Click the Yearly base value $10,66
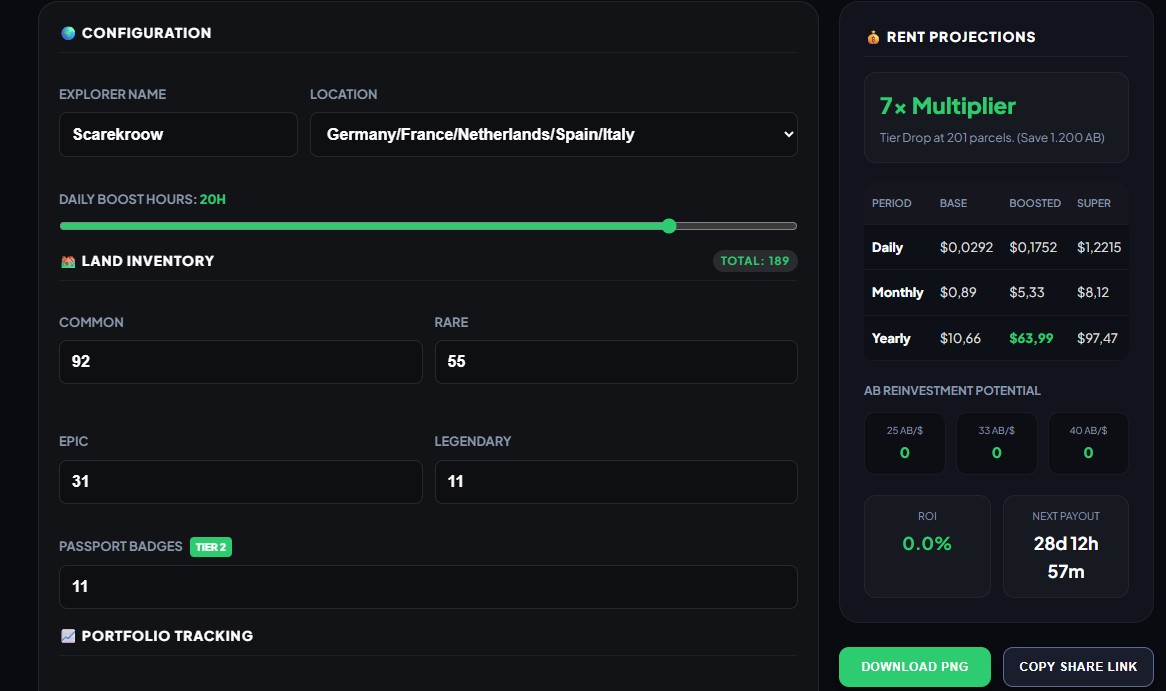Screen dimensions: 1166x691 [960, 338]
